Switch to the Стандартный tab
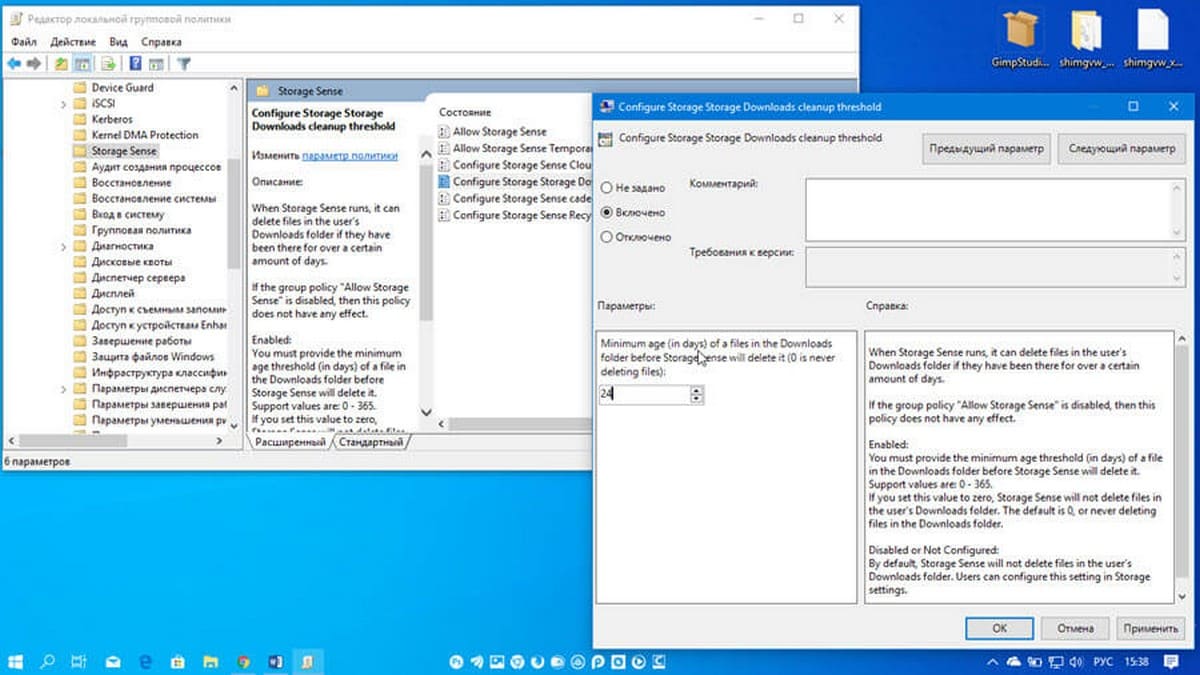The width and height of the screenshot is (1200, 675). click(371, 441)
